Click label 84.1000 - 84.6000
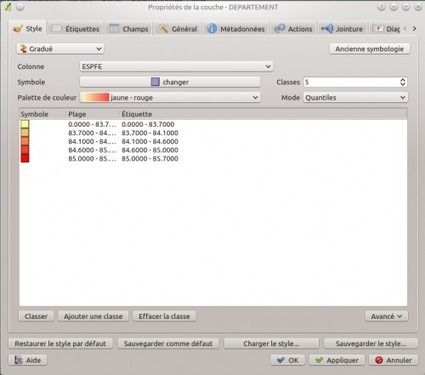Viewport: 425px width, 375px height. (150, 141)
